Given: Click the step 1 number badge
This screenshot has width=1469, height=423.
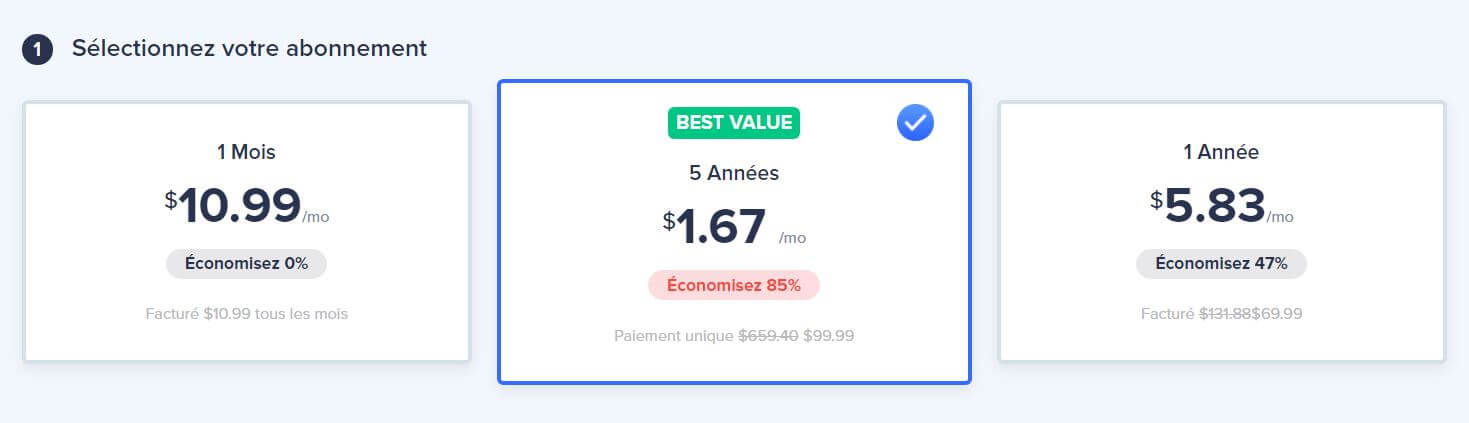Looking at the screenshot, I should tap(37, 50).
